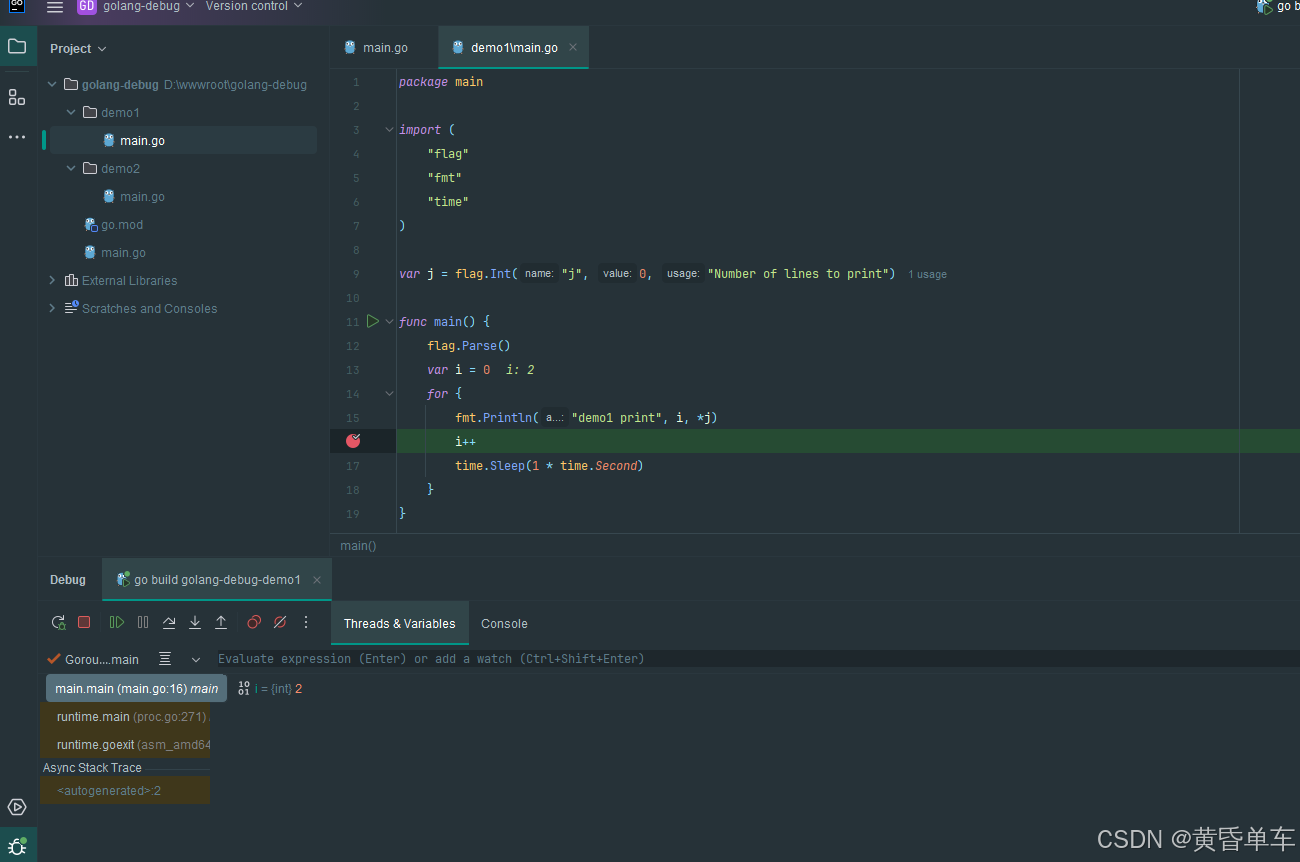The image size is (1300, 862).
Task: Open the Version control dropdown menu
Action: [x=253, y=6]
